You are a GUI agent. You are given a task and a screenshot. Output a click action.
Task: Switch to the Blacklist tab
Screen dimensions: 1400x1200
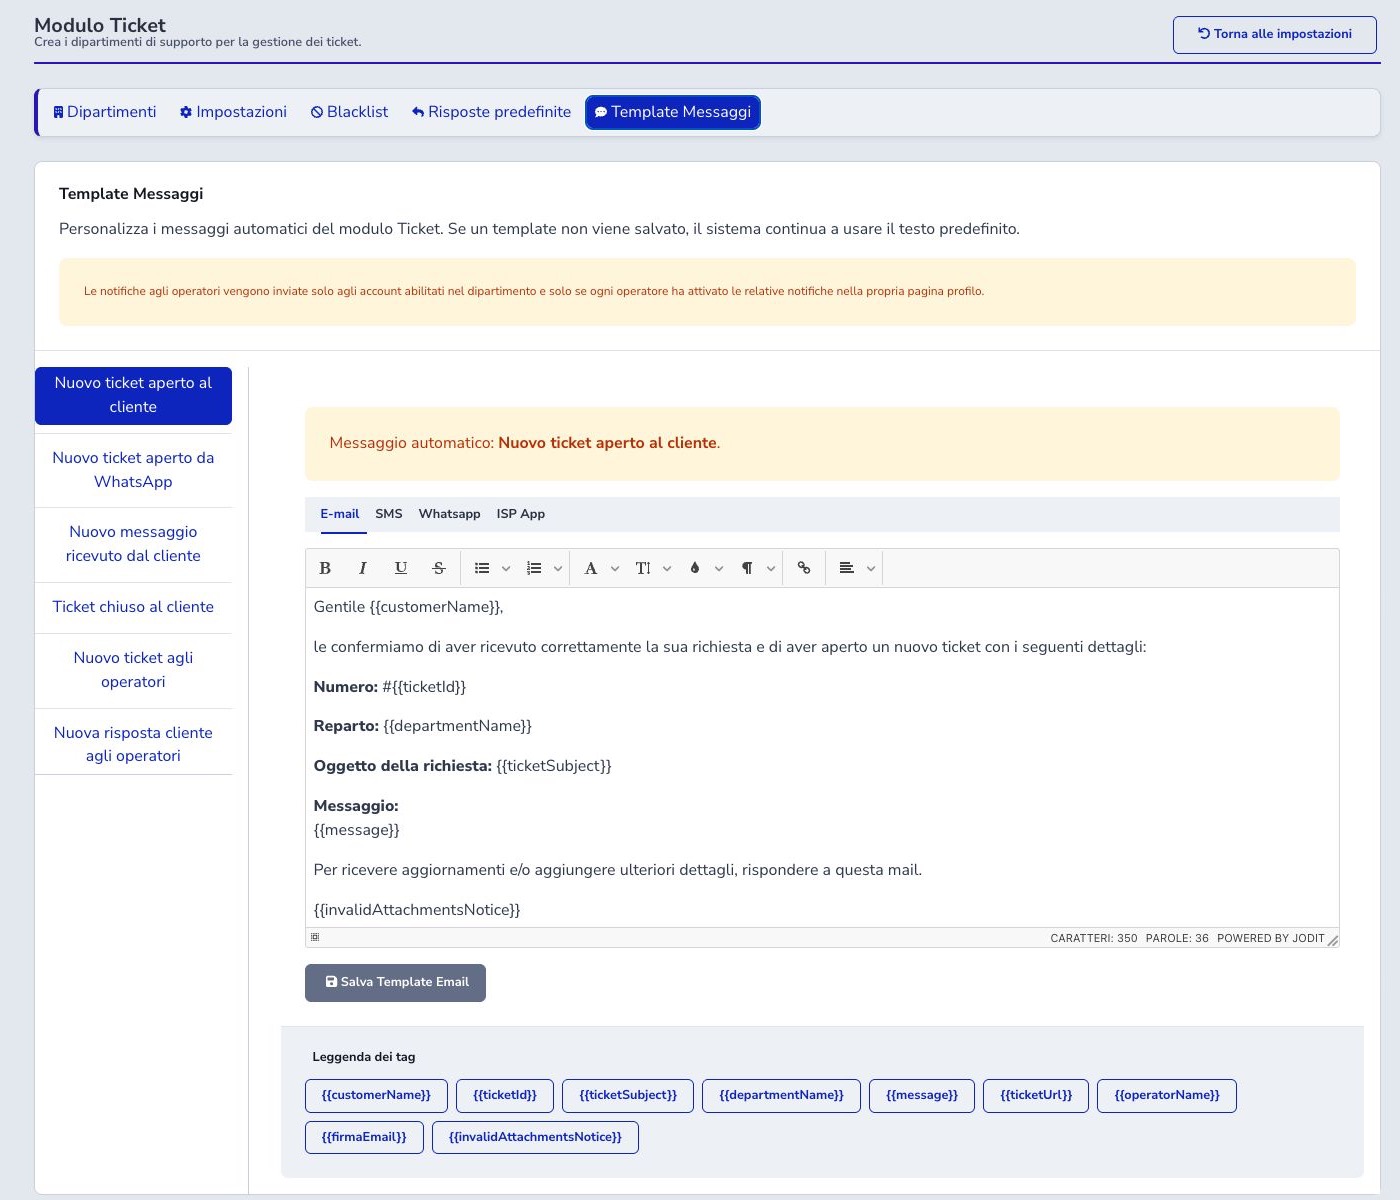(349, 112)
